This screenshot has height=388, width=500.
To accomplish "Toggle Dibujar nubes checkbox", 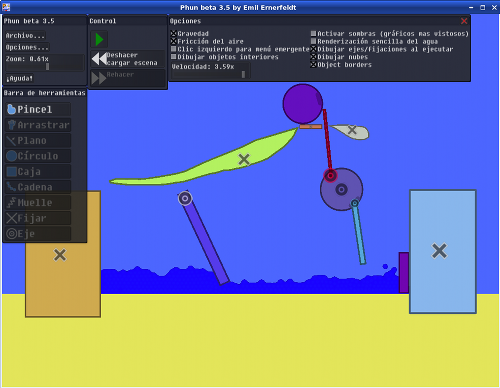I will (x=313, y=57).
